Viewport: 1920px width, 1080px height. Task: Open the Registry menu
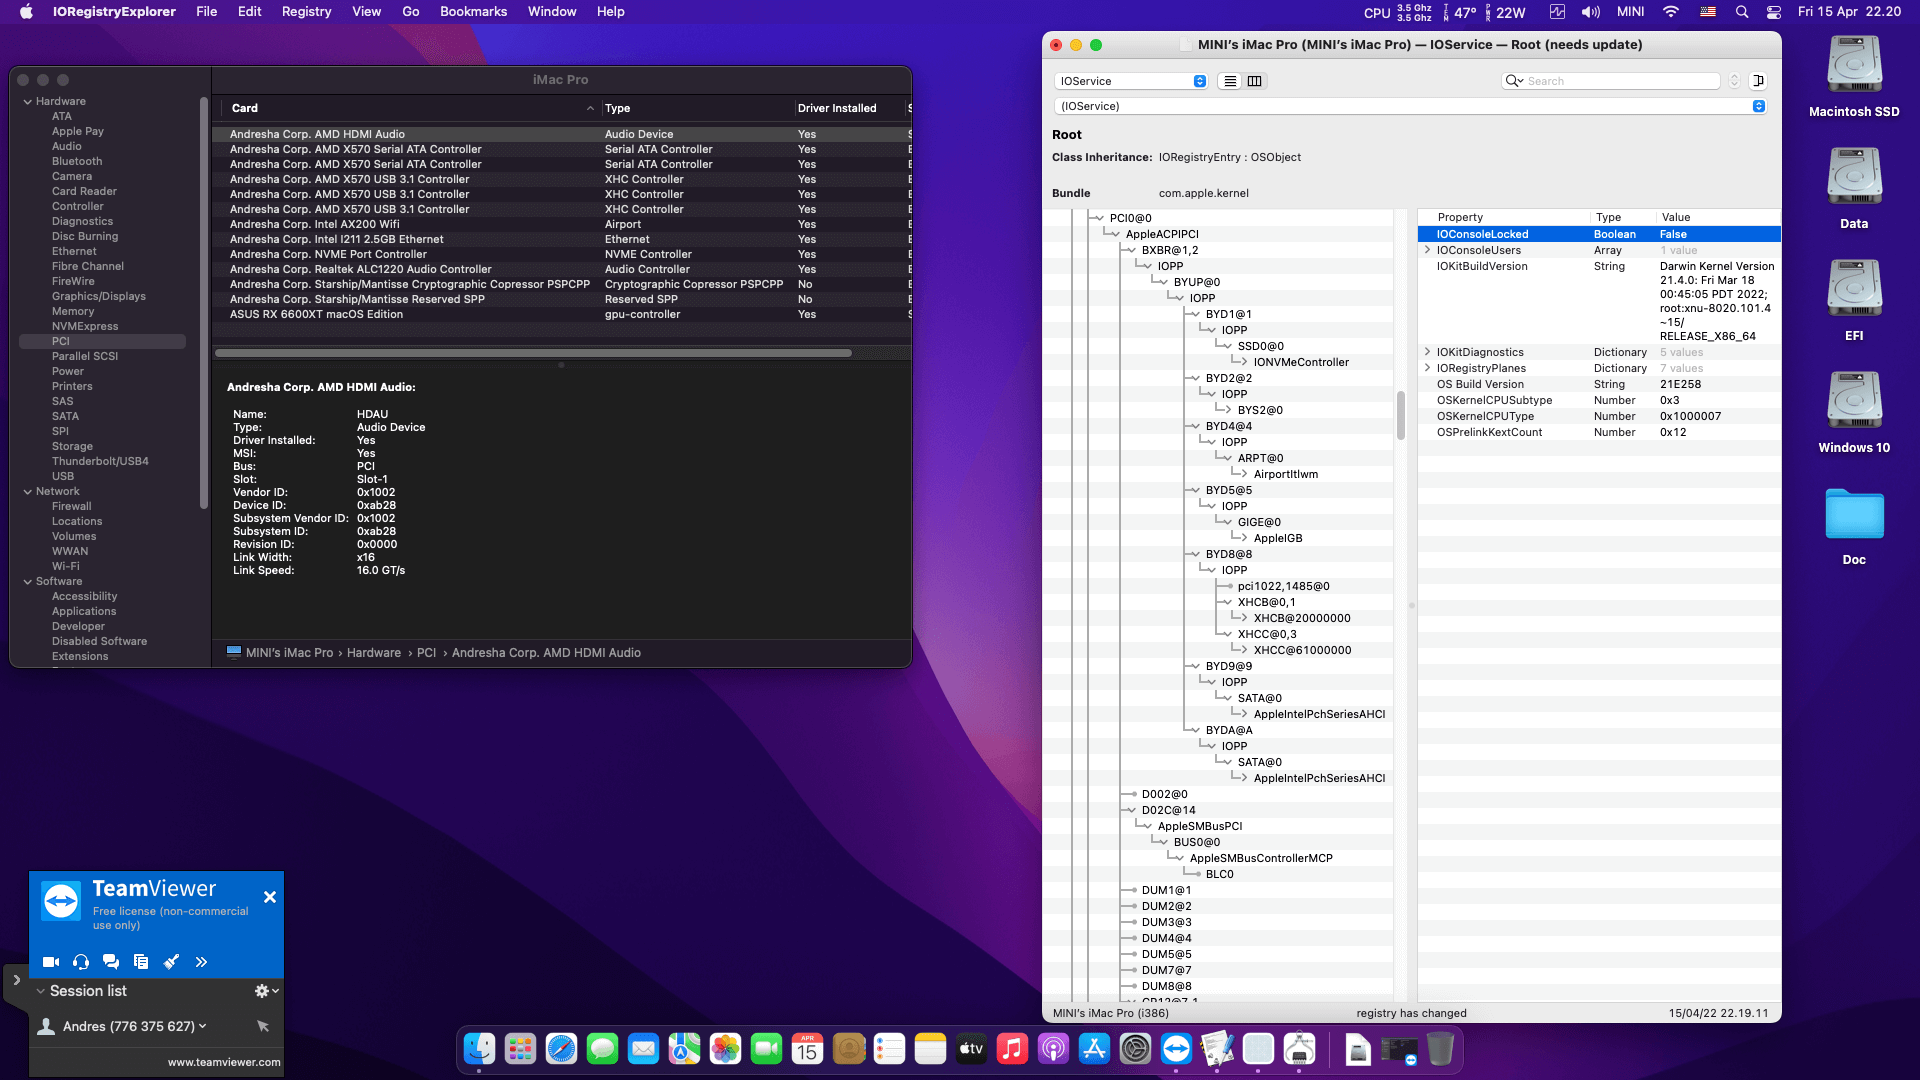pos(306,12)
